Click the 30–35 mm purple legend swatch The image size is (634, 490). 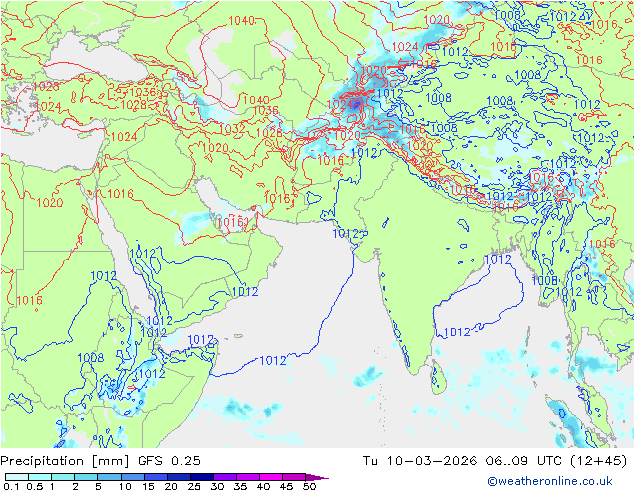coord(224,477)
